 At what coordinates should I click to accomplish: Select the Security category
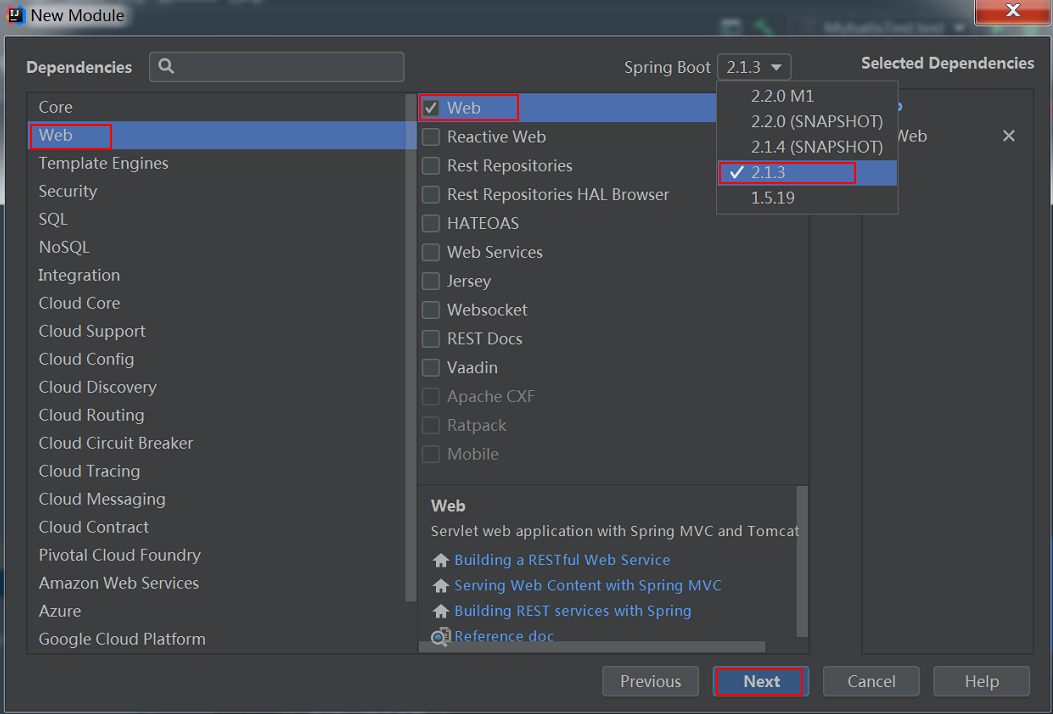(218, 191)
